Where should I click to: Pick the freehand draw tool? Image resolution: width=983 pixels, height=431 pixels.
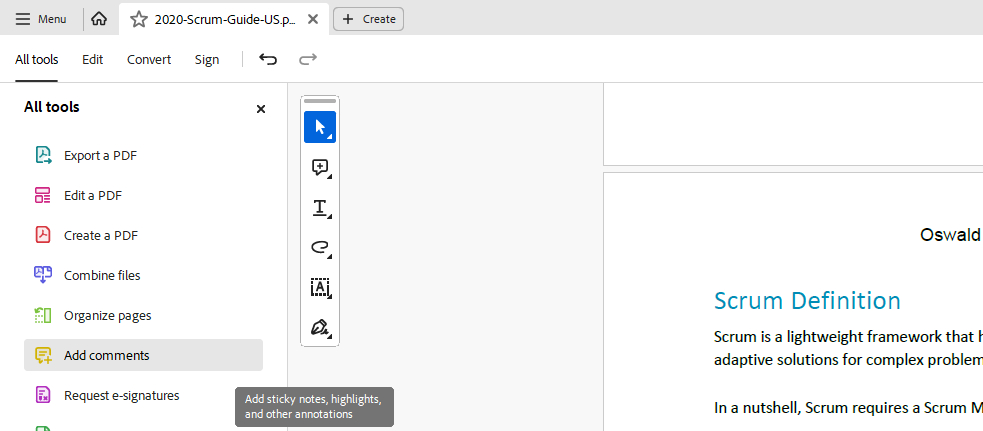click(320, 247)
